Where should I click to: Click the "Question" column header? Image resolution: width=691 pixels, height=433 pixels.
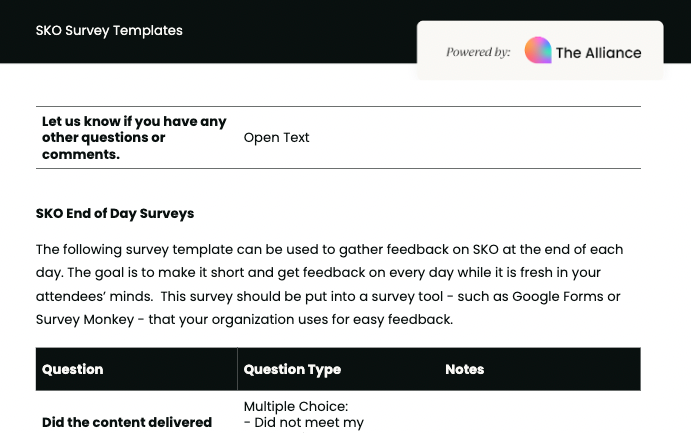73,369
